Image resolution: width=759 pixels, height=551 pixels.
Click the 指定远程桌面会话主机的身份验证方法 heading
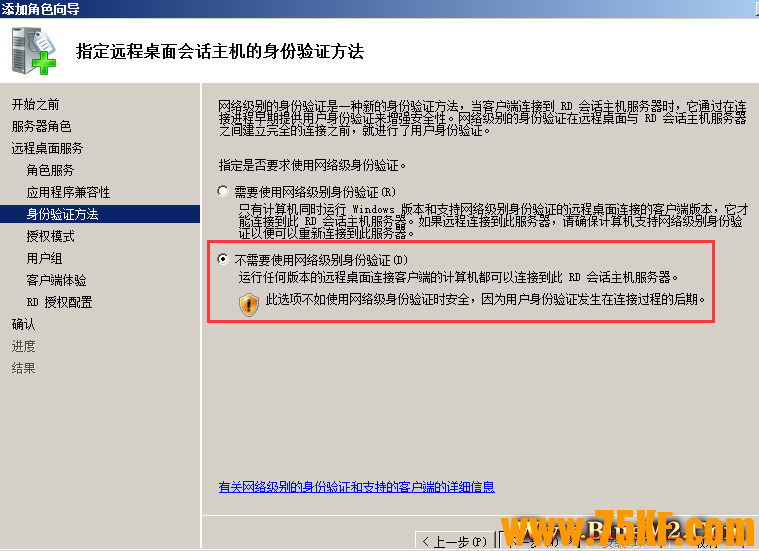tap(220, 50)
